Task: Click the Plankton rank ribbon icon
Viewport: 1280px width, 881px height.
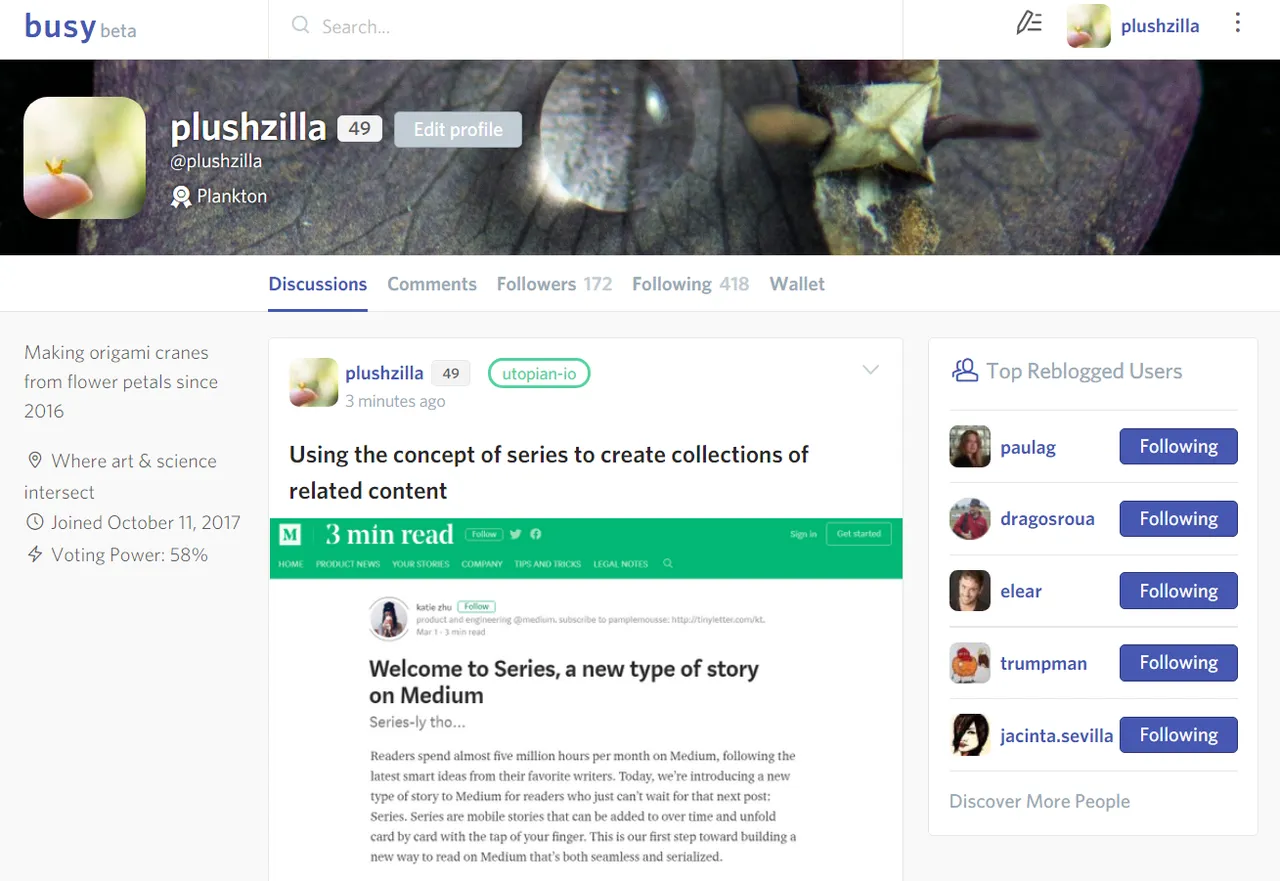Action: (181, 197)
